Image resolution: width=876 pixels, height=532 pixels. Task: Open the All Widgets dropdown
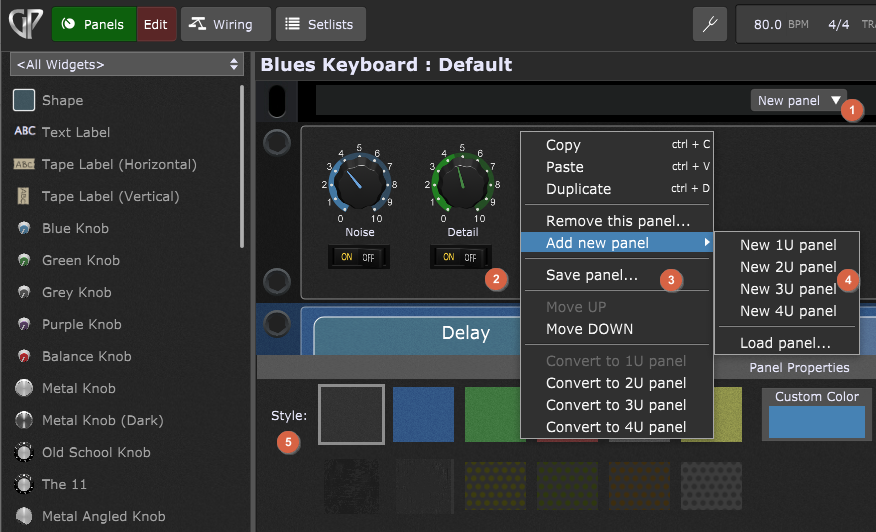click(x=126, y=64)
